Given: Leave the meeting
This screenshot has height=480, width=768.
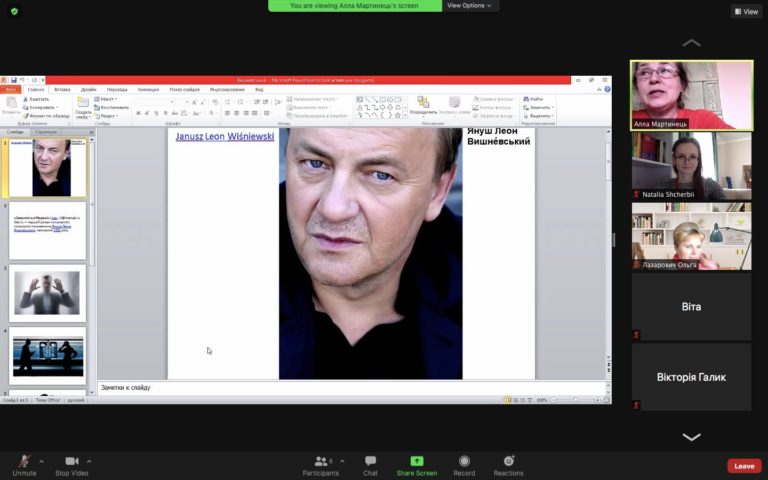Looking at the screenshot, I should point(744,466).
